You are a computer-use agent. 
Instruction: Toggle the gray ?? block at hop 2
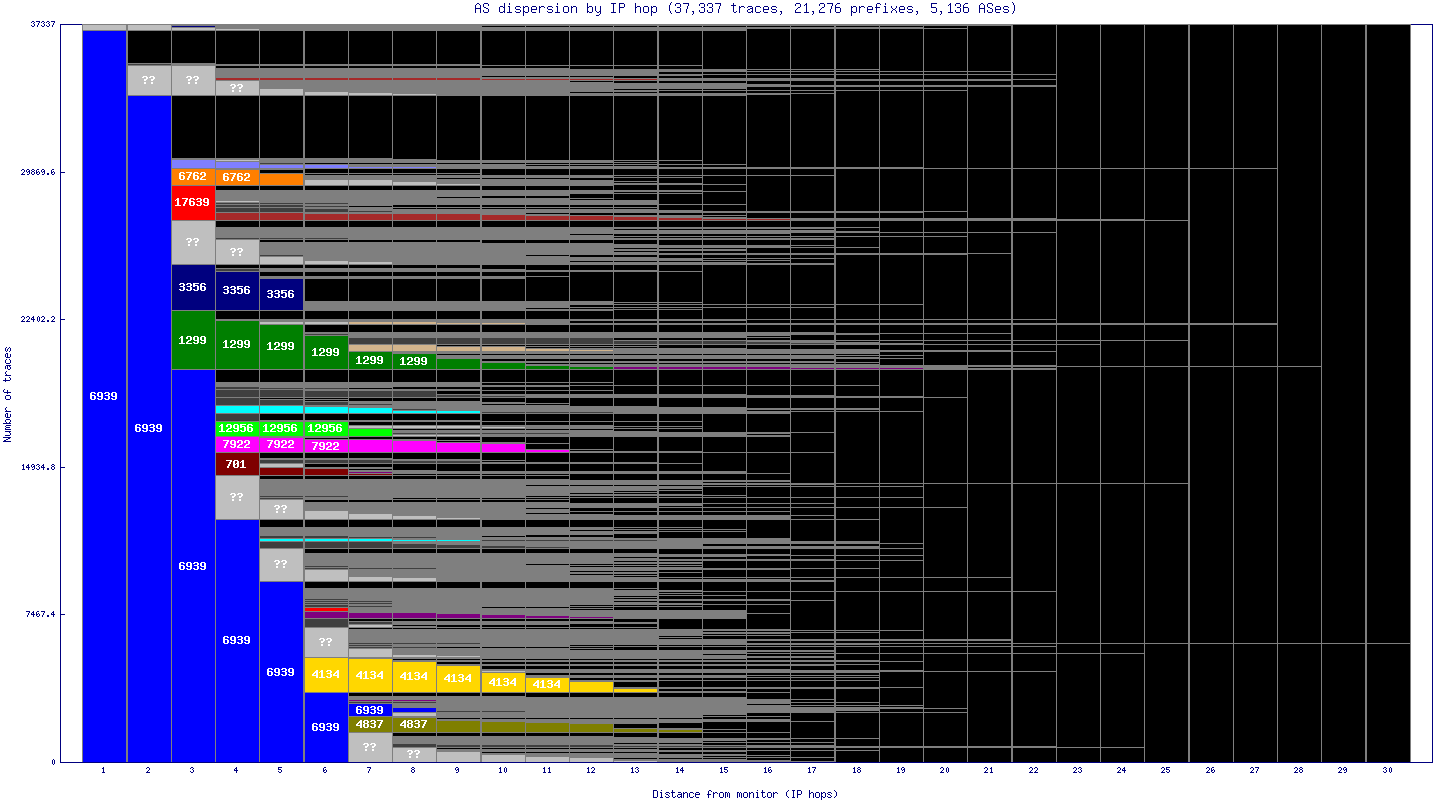coord(148,80)
